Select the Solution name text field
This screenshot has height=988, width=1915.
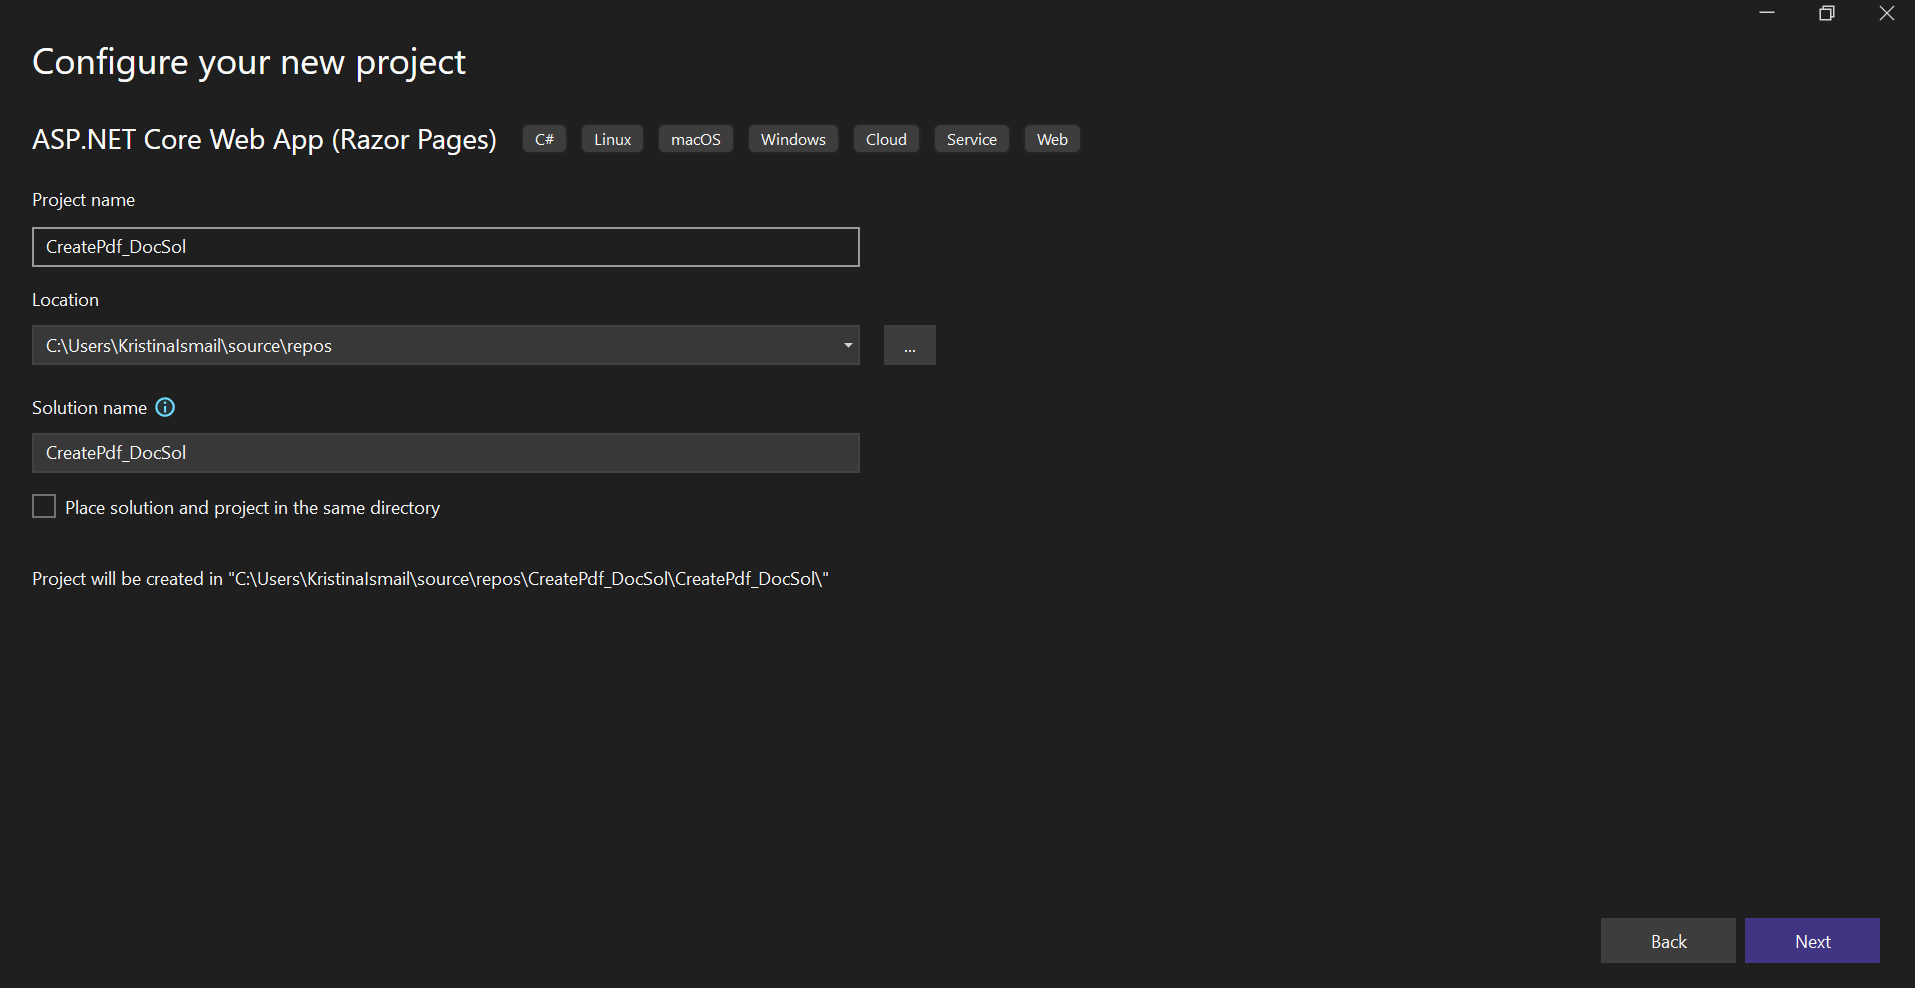(445, 452)
